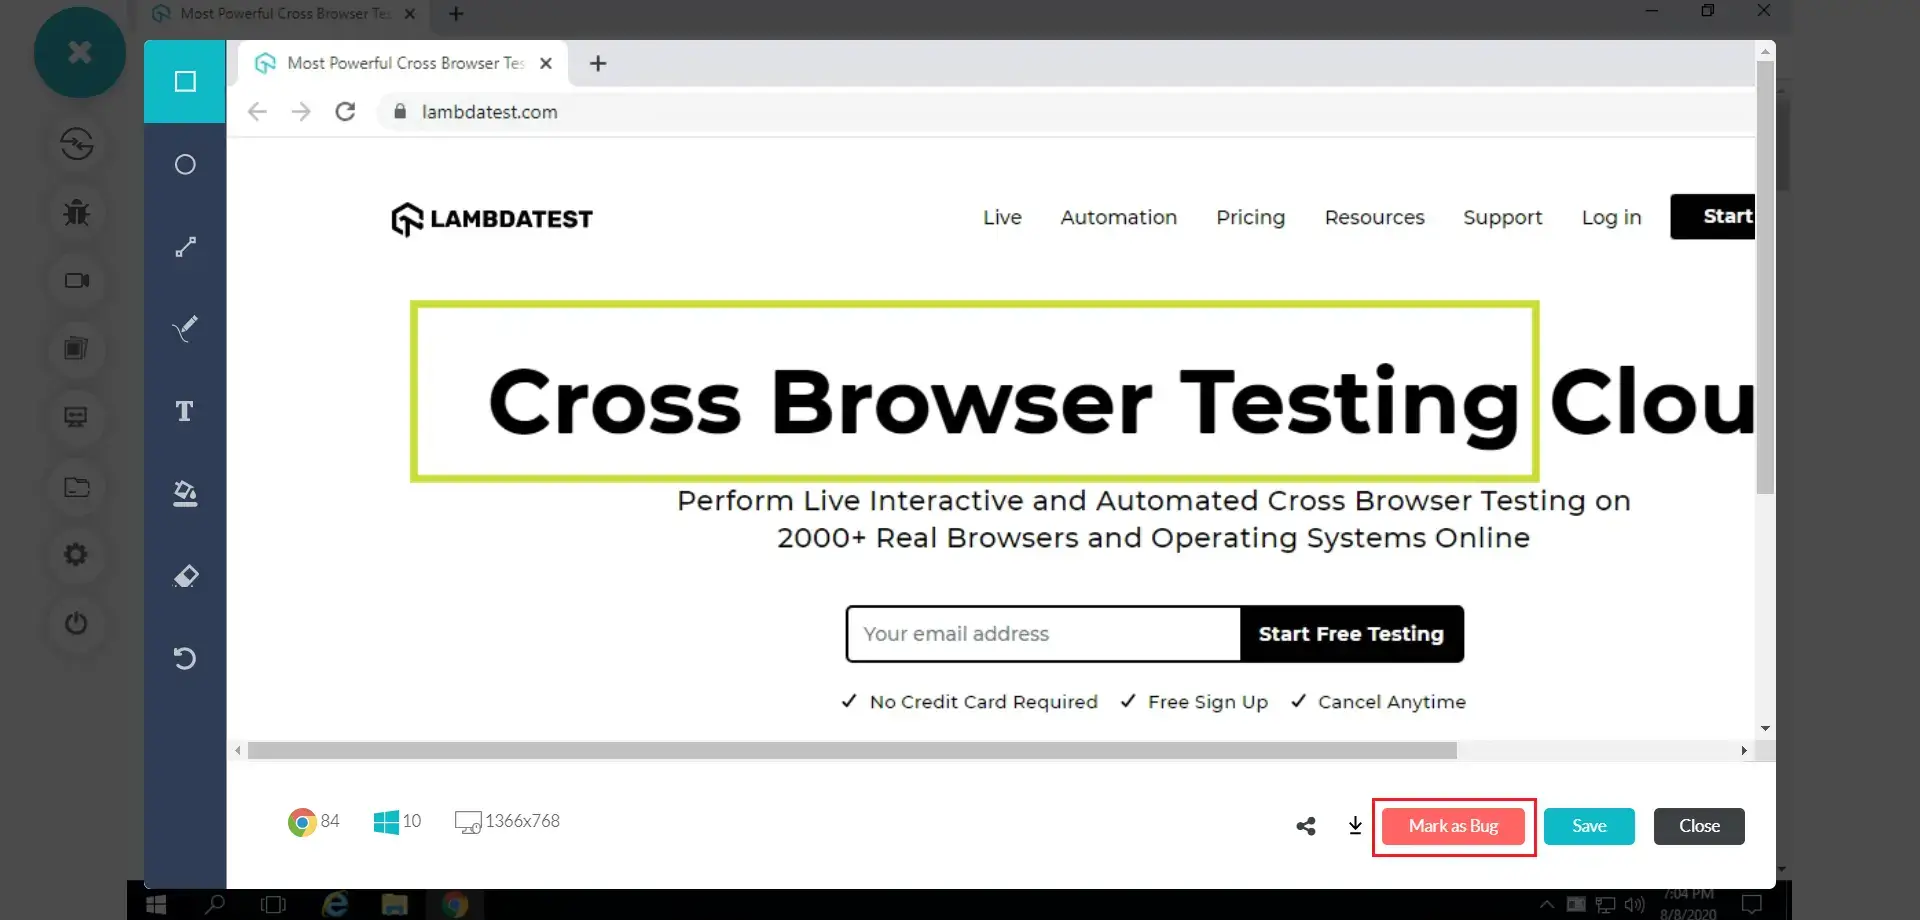Download the screenshot image
The height and width of the screenshot is (920, 1920).
coord(1355,826)
